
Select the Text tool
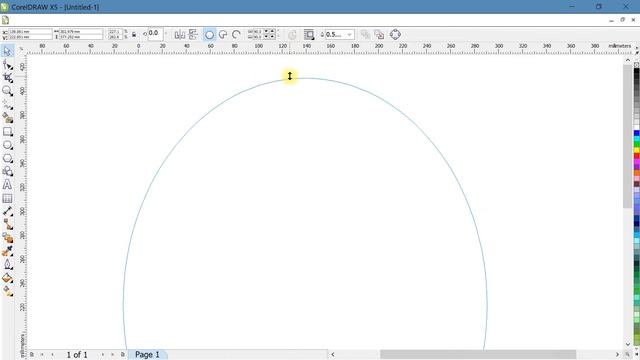[x=7, y=185]
